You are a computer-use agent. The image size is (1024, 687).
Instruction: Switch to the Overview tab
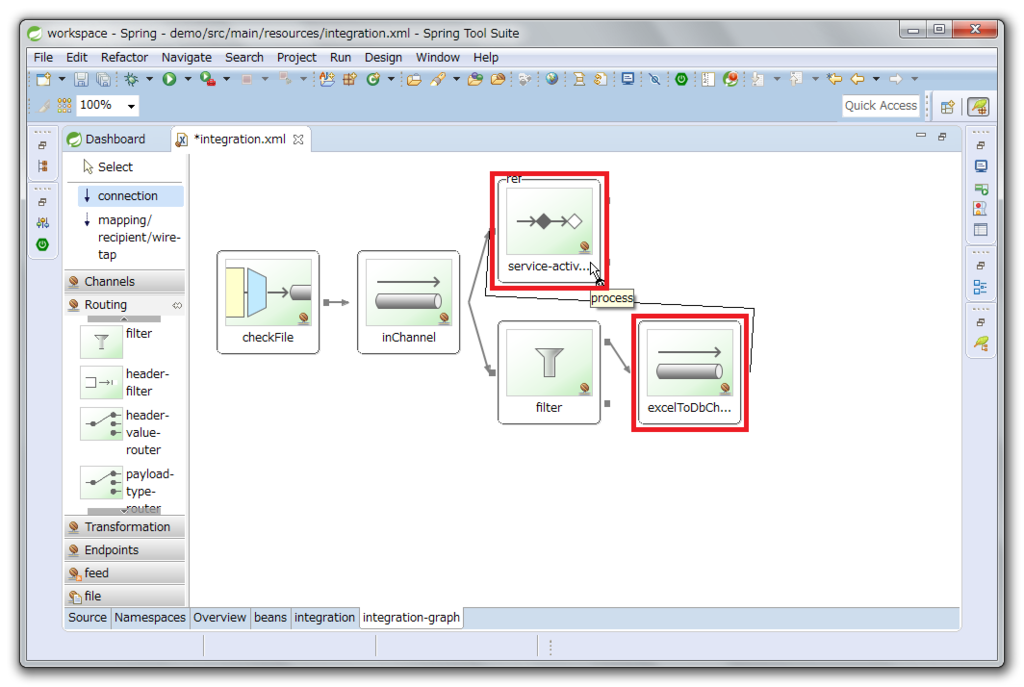point(219,618)
